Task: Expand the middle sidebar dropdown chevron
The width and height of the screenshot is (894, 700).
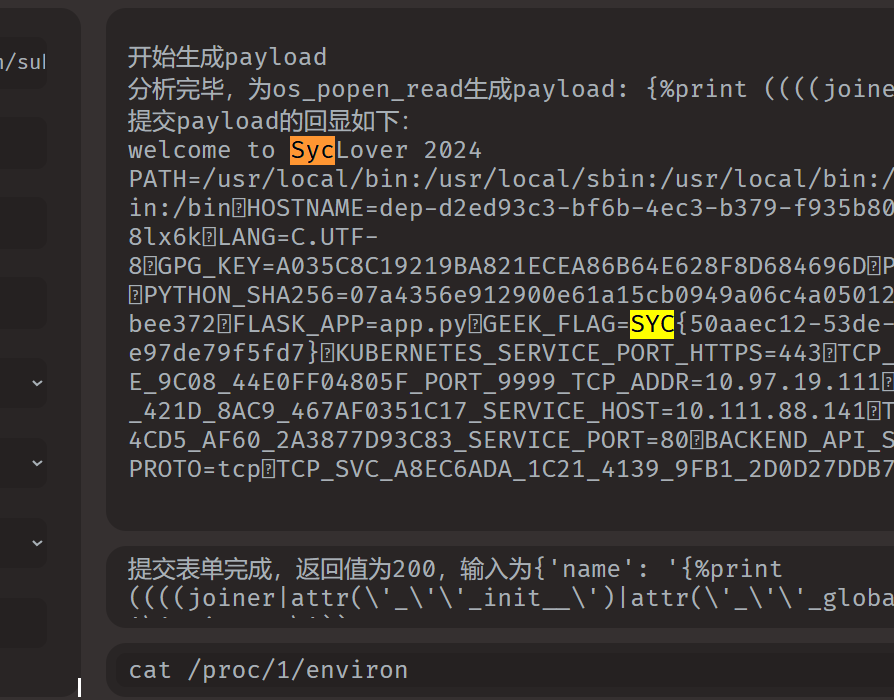Action: click(x=37, y=463)
